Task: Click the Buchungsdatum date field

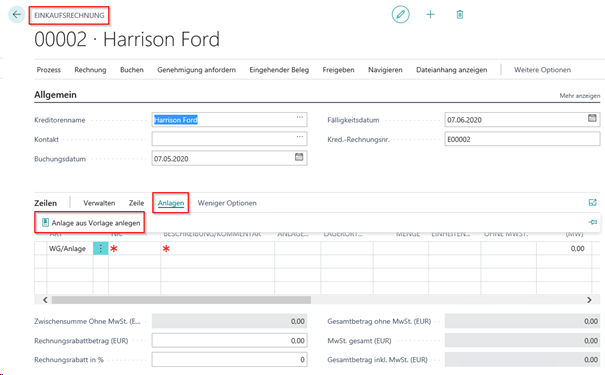Action: [229, 159]
